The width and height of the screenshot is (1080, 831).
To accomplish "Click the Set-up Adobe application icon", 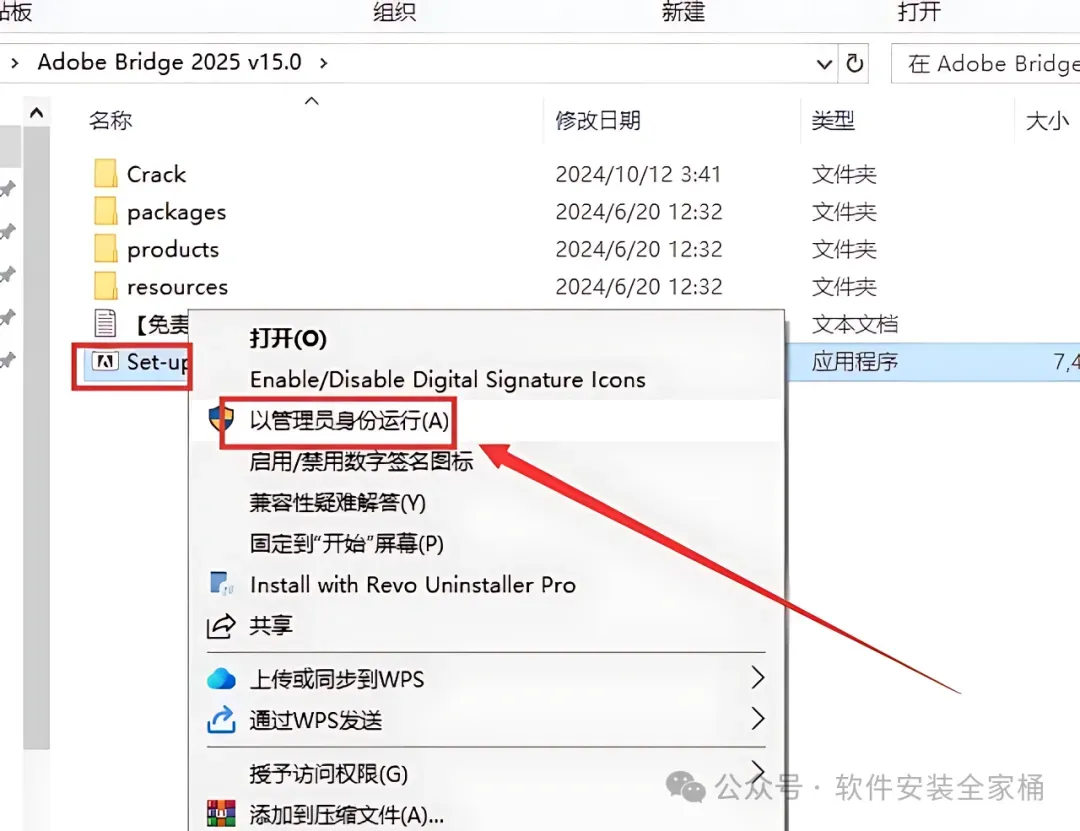I will point(105,361).
